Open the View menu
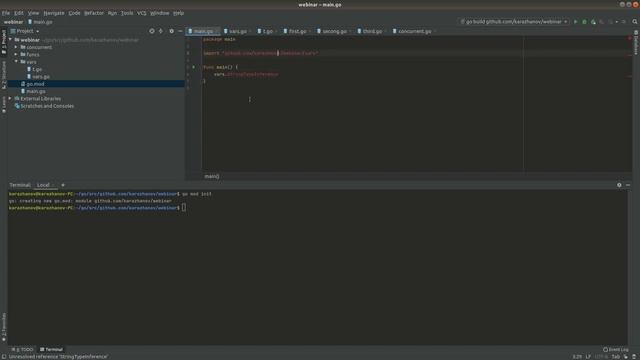Image resolution: width=640 pixels, height=360 pixels. pos(33,13)
